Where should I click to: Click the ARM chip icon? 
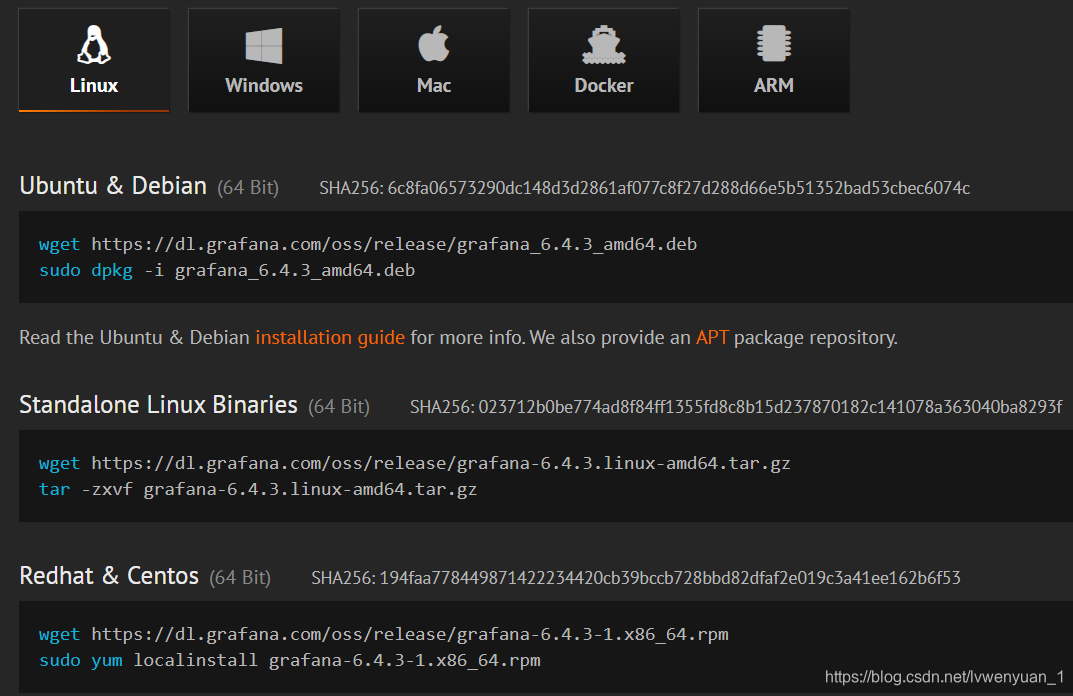[x=774, y=43]
